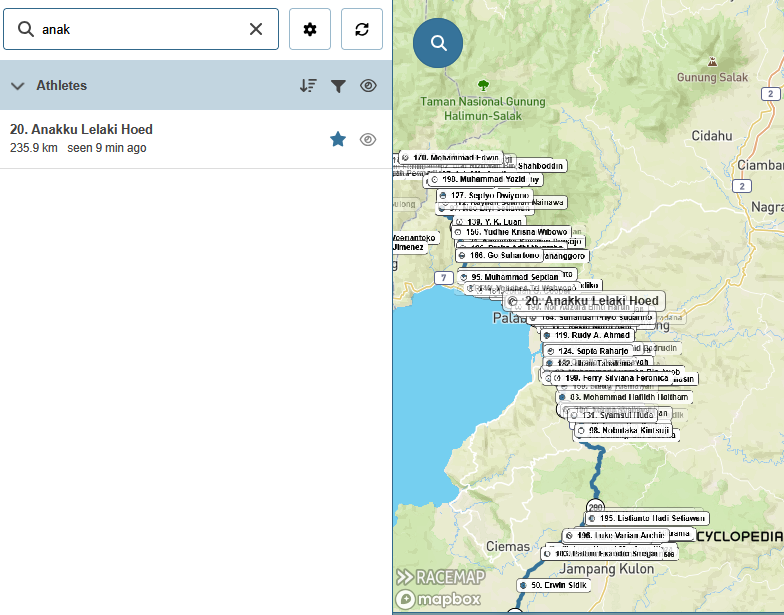
Task: Open the Mapbox logo link
Action: pos(438,599)
